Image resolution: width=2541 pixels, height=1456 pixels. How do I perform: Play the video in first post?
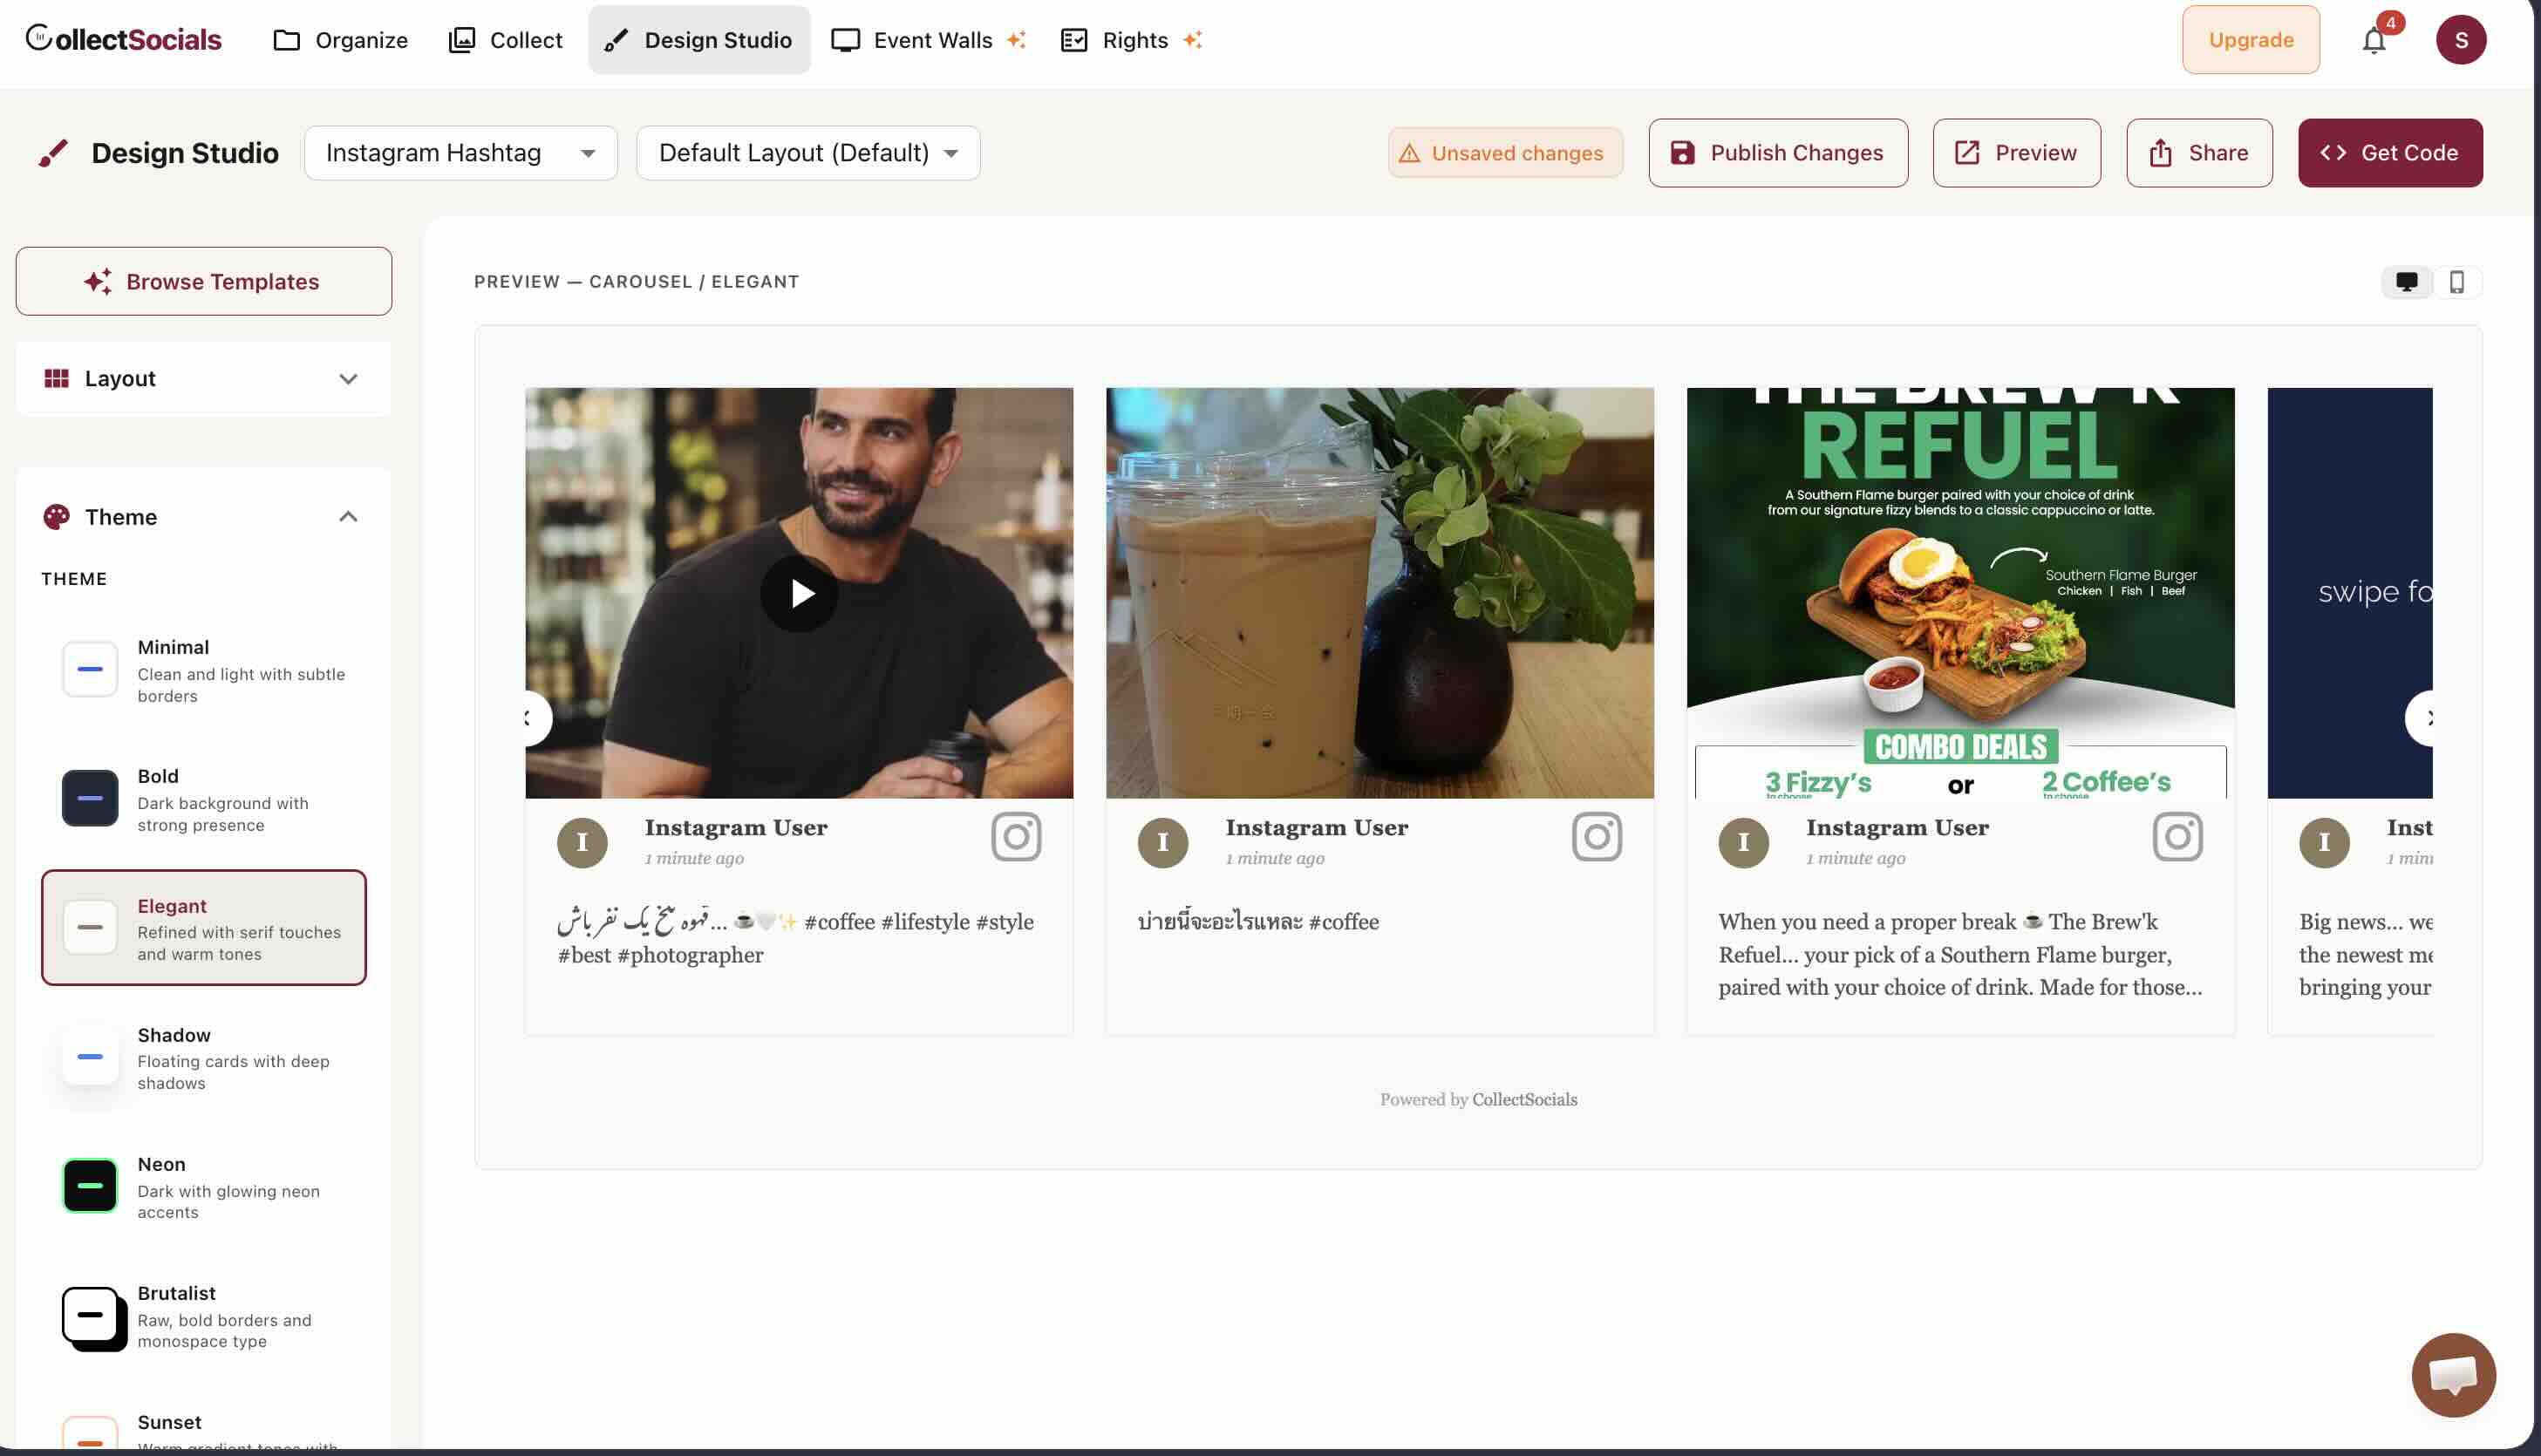click(799, 593)
